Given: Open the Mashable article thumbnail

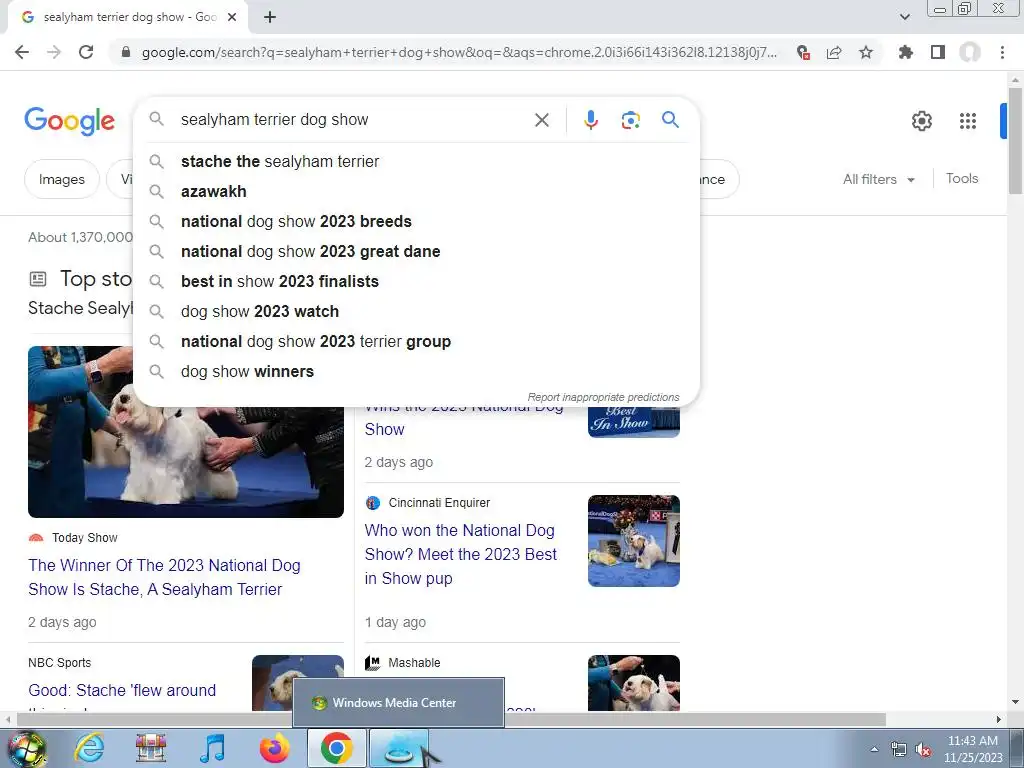Looking at the screenshot, I should (633, 682).
